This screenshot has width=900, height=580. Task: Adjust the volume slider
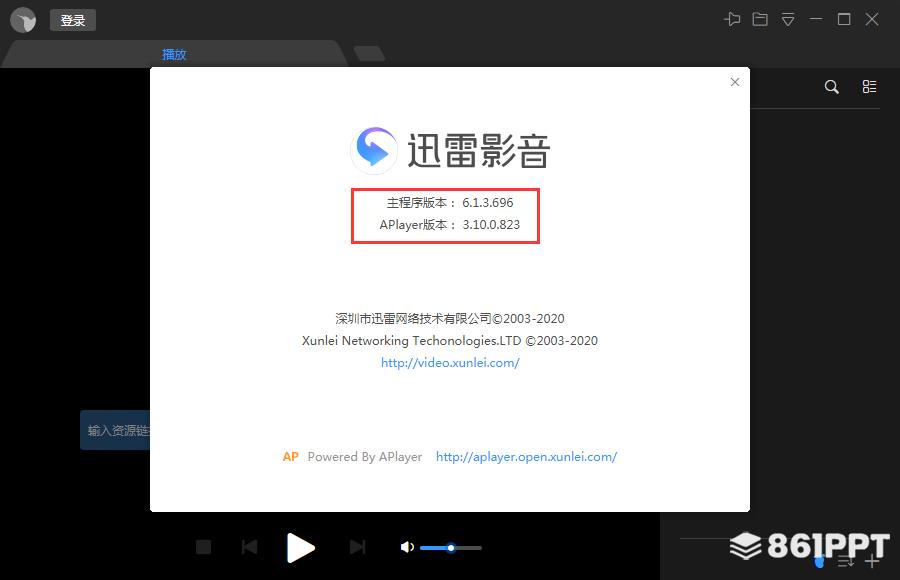451,548
